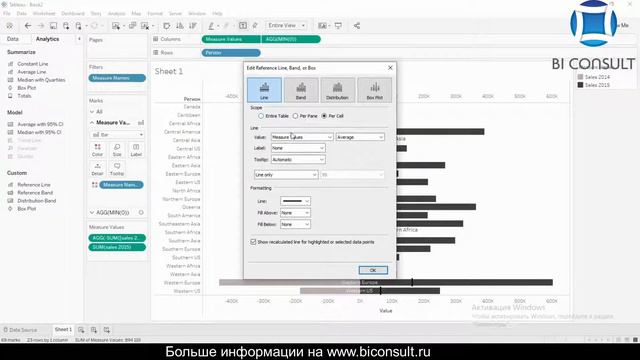This screenshot has width=640, height=360.
Task: Open the Line only dropdown
Action: [x=286, y=175]
